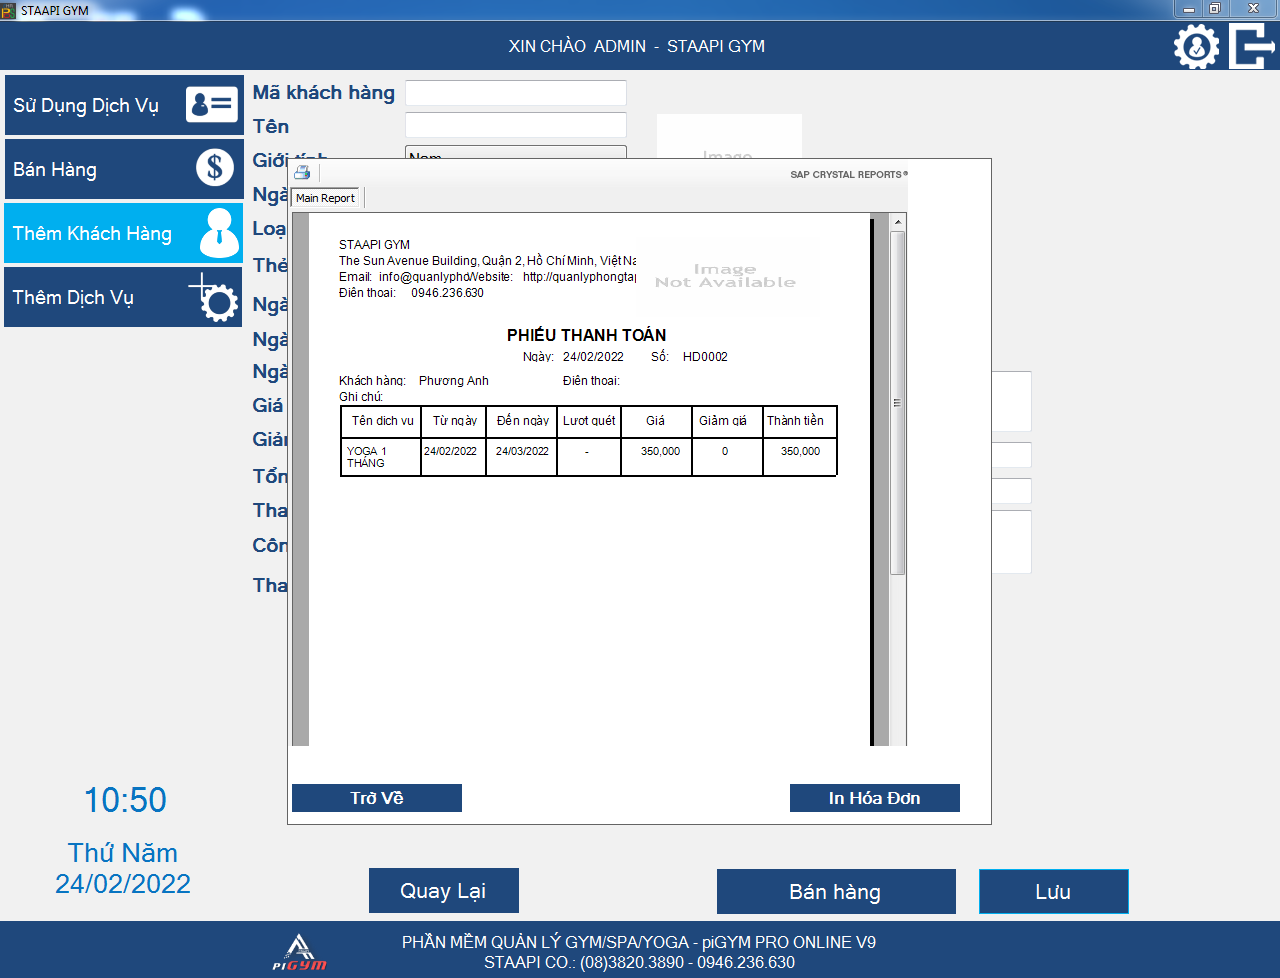Click the bottom Bán hàng button
The width and height of the screenshot is (1280, 978).
pos(835,891)
